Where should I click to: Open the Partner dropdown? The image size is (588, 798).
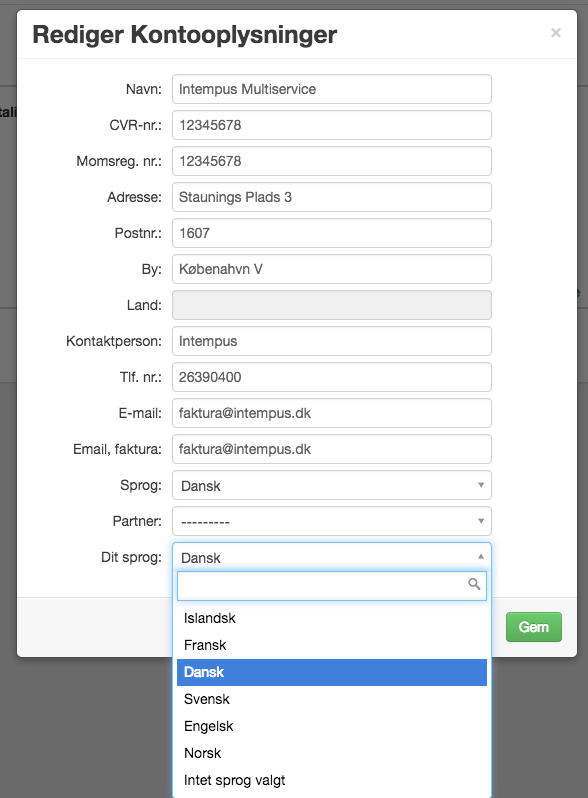332,521
